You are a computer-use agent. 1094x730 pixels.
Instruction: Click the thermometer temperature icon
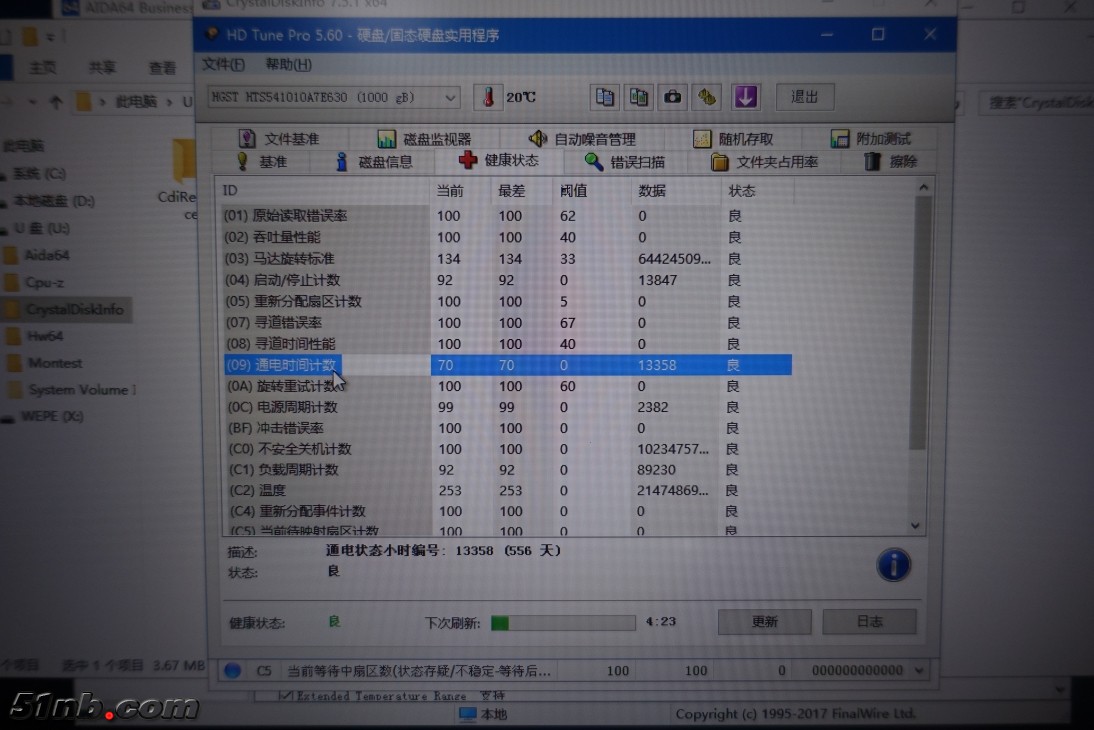coord(488,97)
